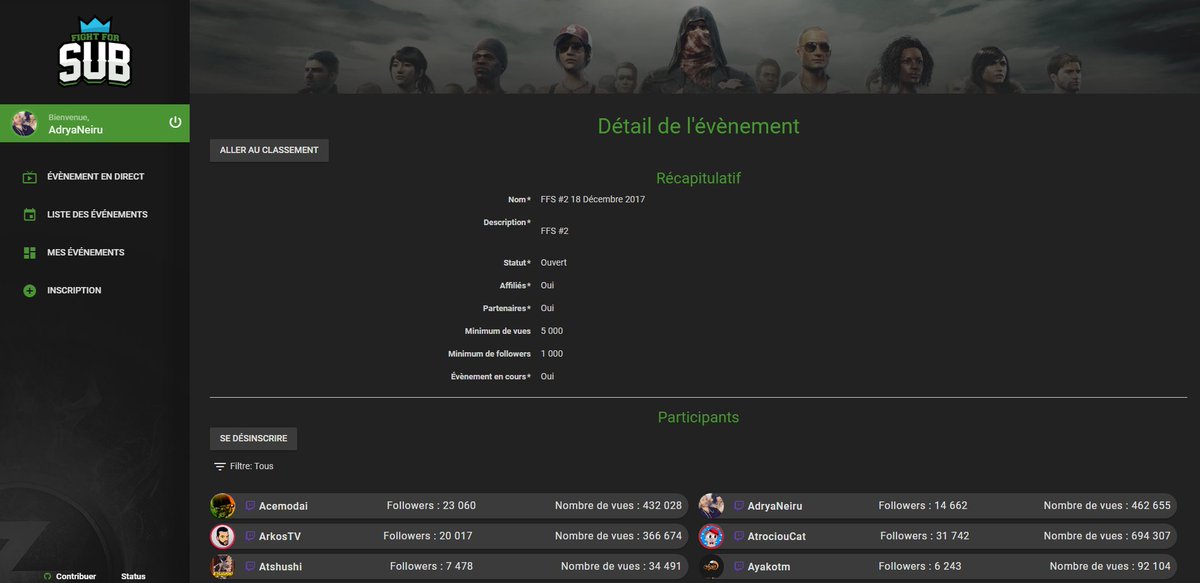Click Ayakotm Followers : 6 243

pos(921,567)
